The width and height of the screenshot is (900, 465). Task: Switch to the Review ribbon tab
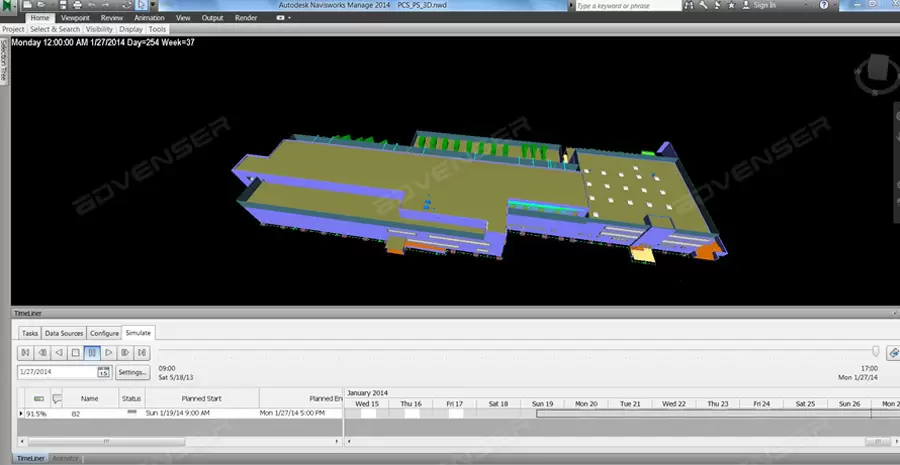pyautogui.click(x=111, y=18)
